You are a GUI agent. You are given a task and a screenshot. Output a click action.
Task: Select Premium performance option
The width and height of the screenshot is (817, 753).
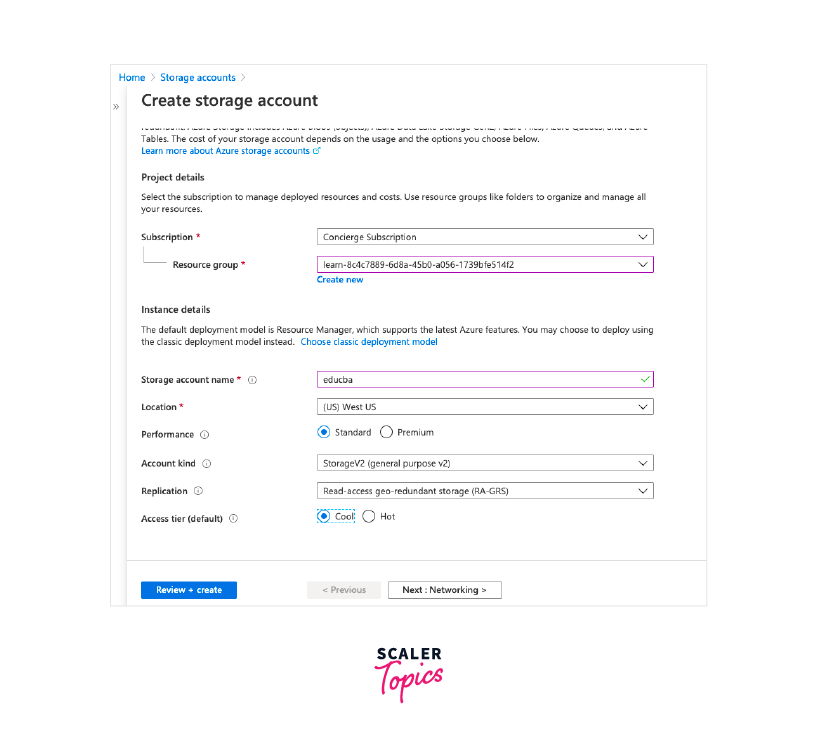pos(387,433)
